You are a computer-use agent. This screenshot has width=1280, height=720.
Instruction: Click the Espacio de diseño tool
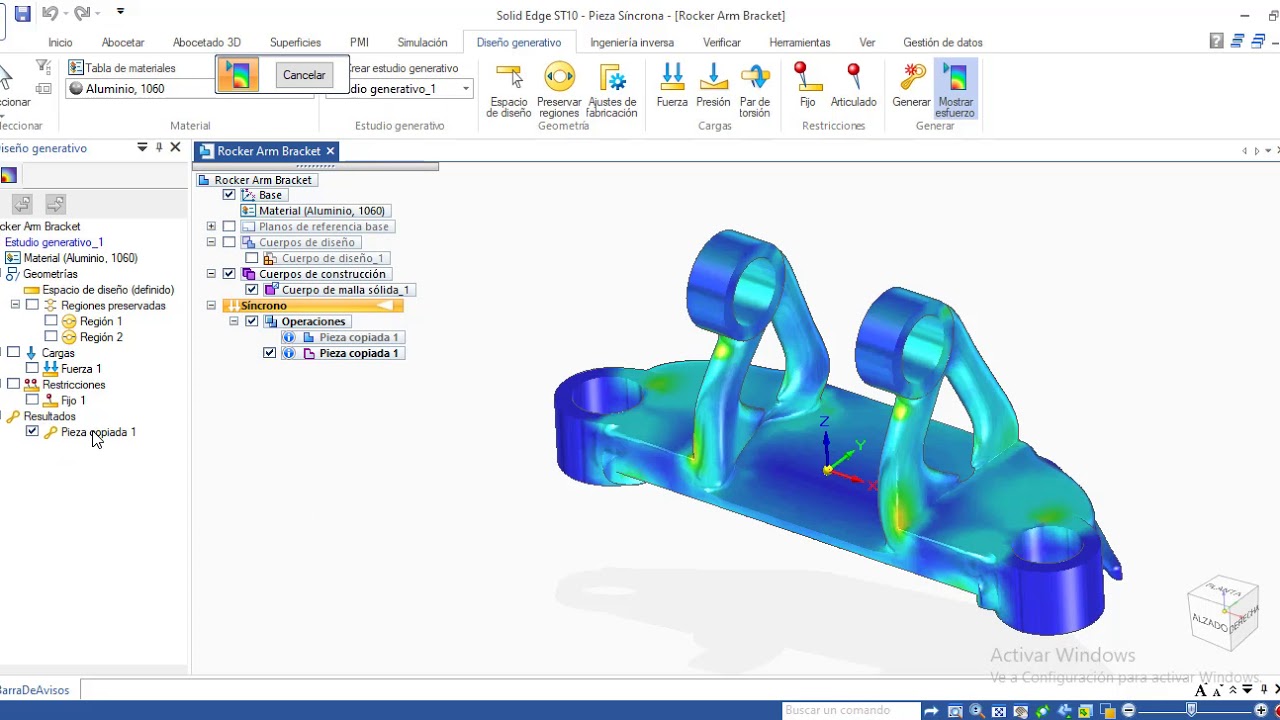509,90
